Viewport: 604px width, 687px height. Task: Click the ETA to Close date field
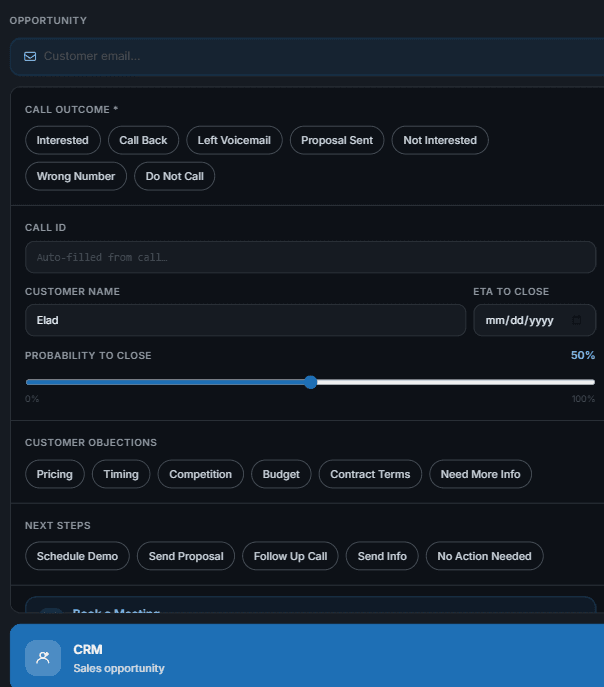(534, 320)
